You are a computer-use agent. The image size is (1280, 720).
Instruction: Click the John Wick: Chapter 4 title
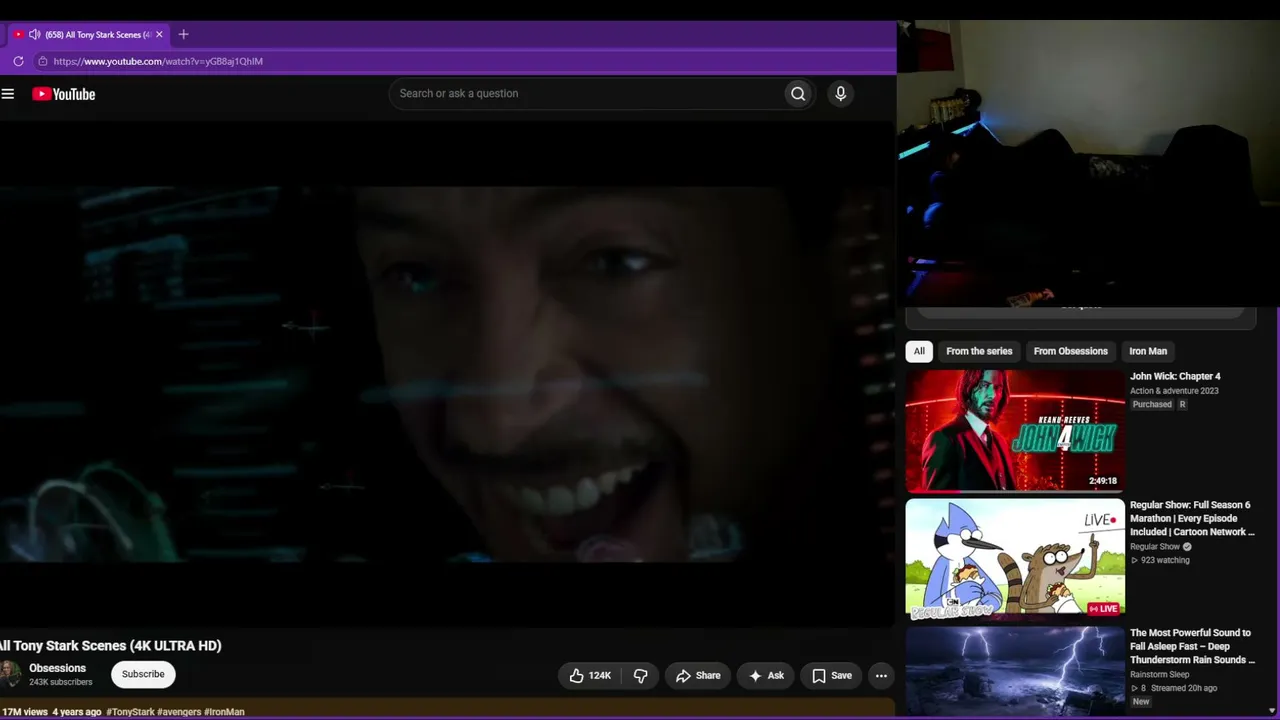1175,377
